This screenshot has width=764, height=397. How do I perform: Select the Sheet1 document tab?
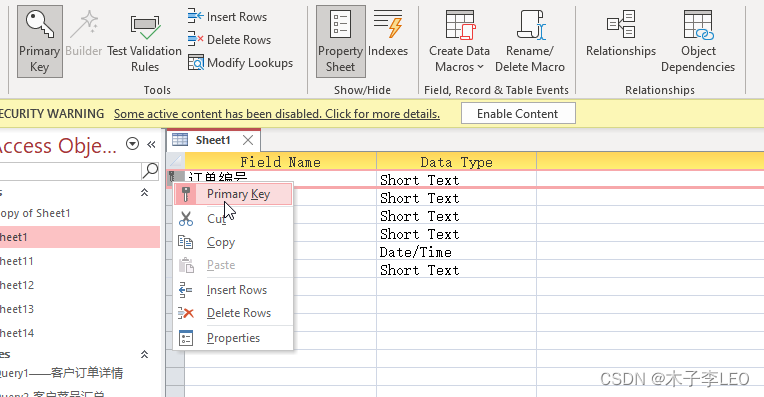213,140
